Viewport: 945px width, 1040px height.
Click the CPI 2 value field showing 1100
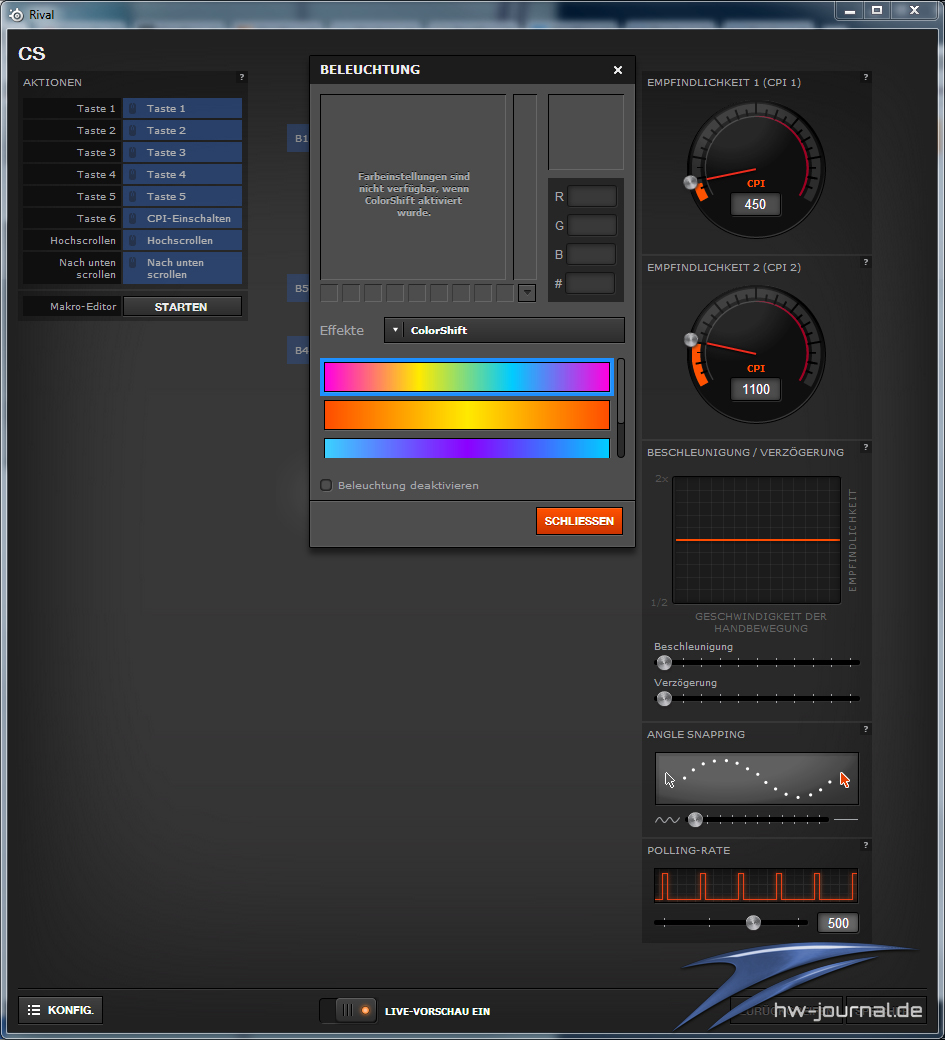755,389
